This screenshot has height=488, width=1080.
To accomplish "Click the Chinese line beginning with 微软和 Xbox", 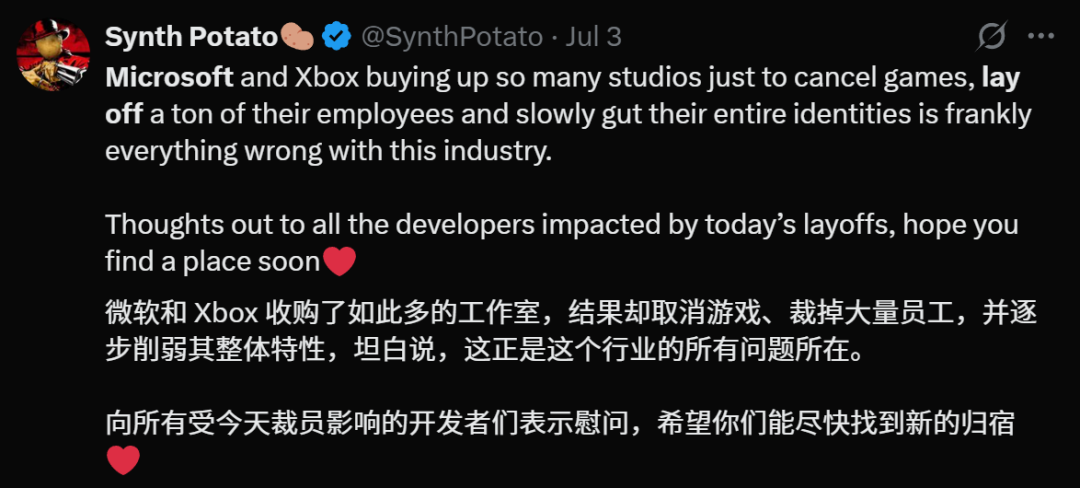I will coord(571,313).
